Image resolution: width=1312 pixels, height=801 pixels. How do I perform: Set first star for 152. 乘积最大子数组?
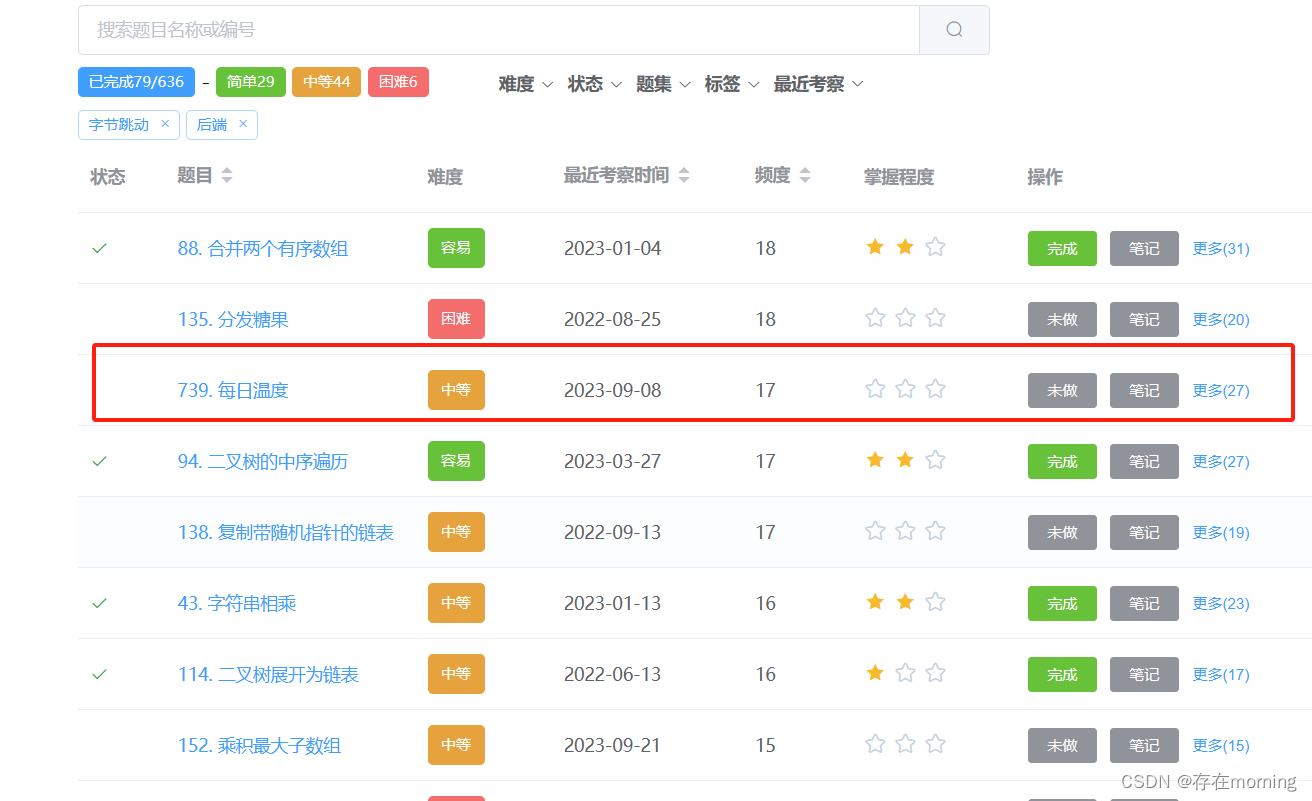875,744
